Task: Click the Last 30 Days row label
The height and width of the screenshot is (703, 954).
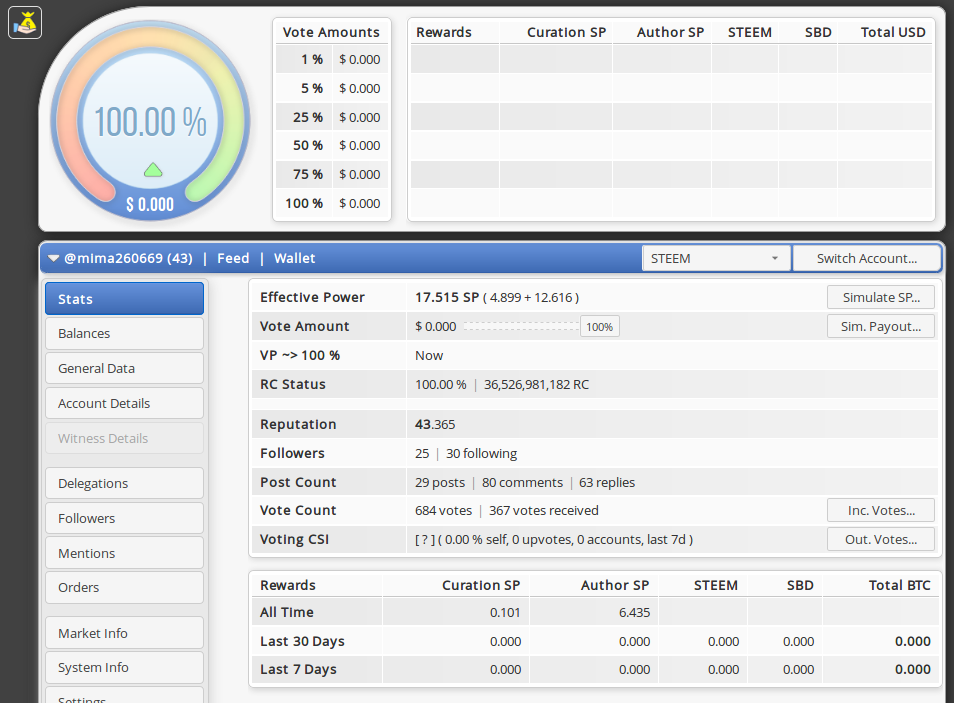Action: tap(302, 641)
